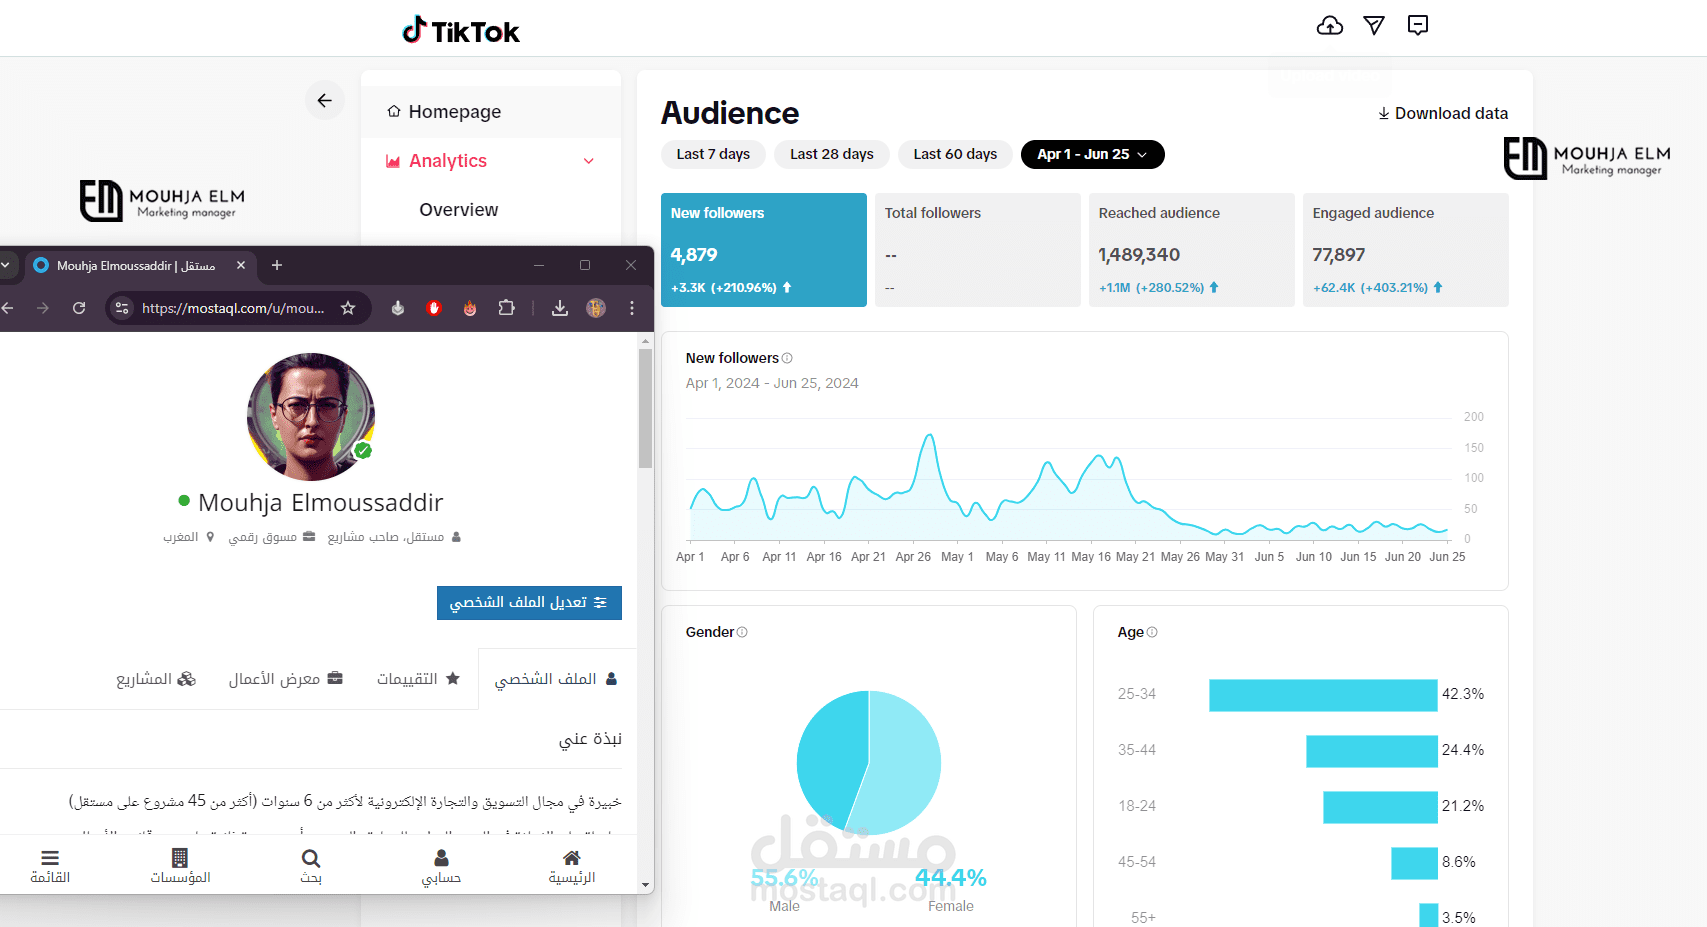The height and width of the screenshot is (927, 1707).
Task: Click the gender pie chart
Action: click(869, 763)
